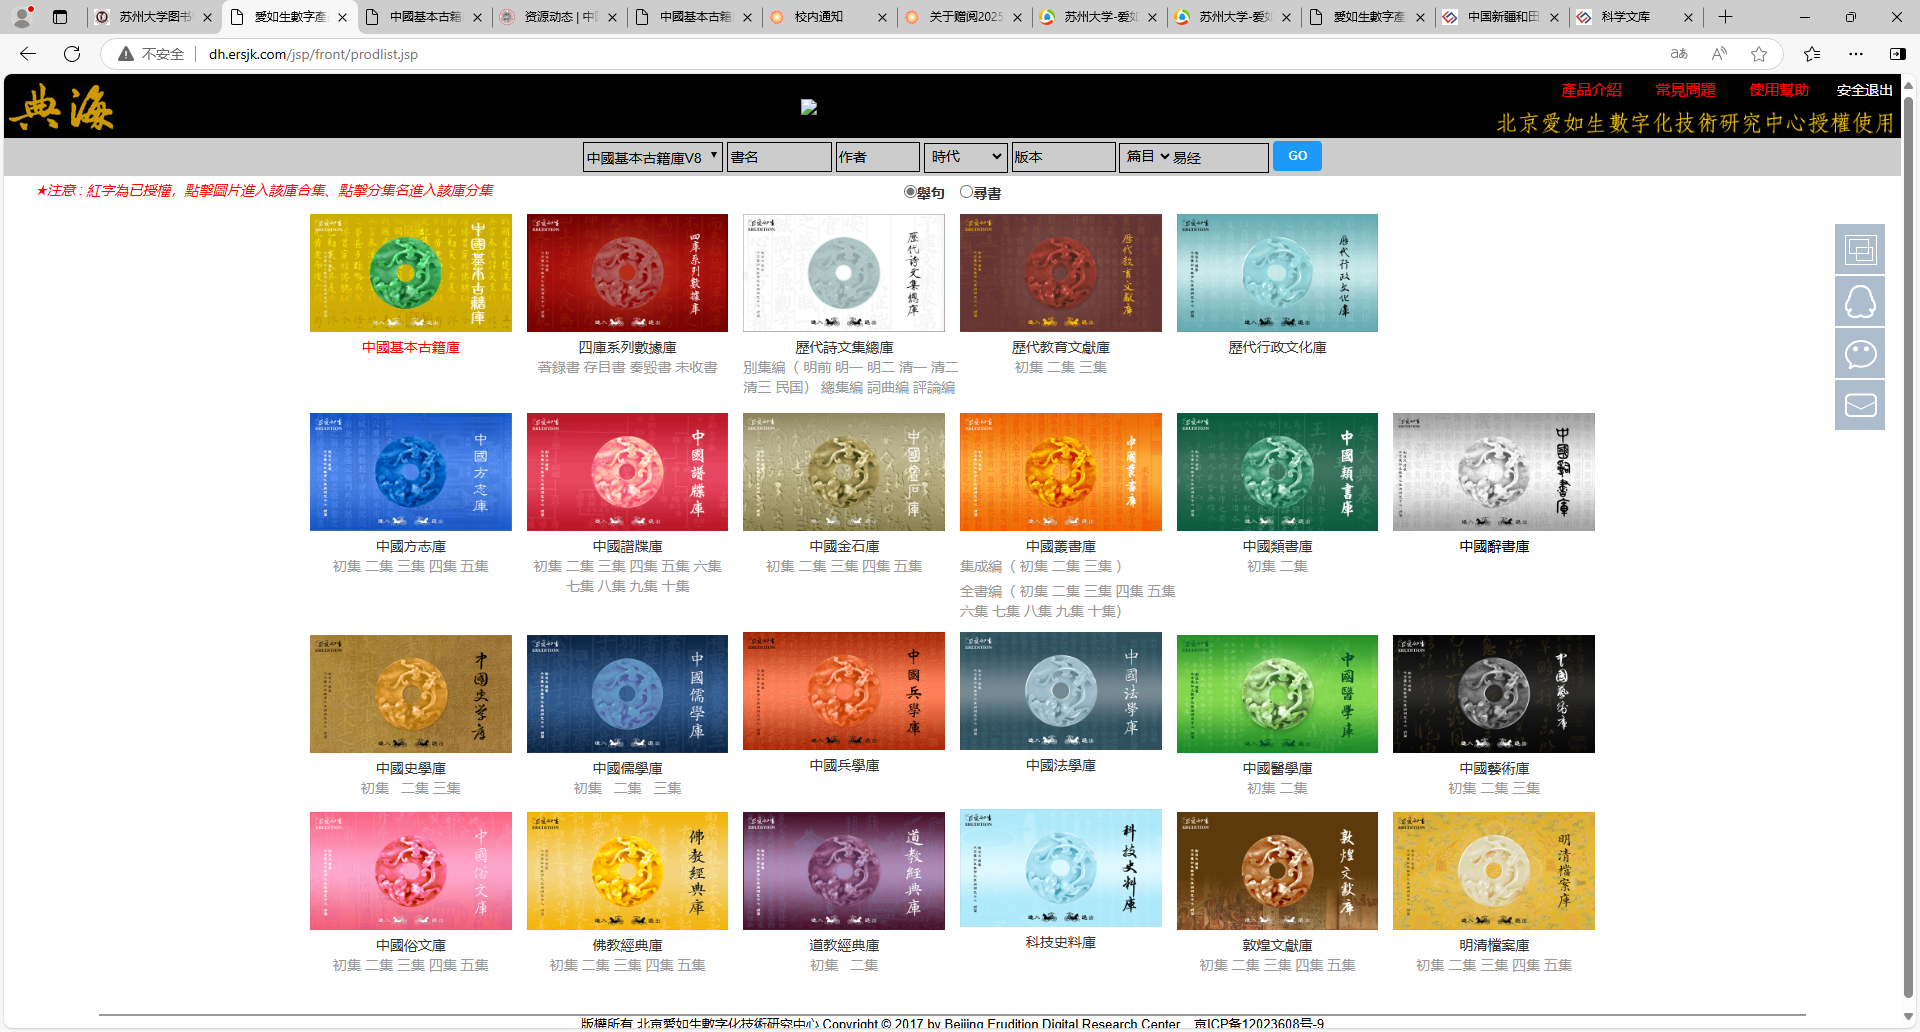Screen dimensions: 1920x1032
Task: Click the 版本 input field
Action: [1064, 157]
